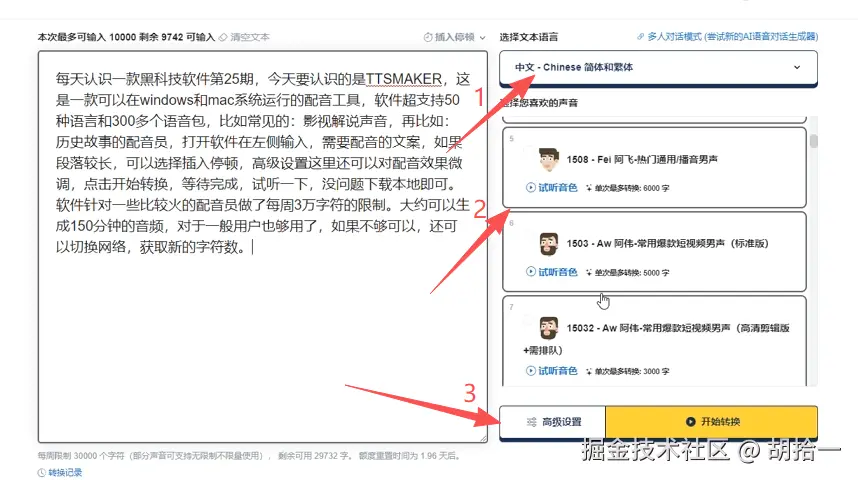Click the 清空文本 link
Image resolution: width=858 pixels, height=480 pixels.
250,37
